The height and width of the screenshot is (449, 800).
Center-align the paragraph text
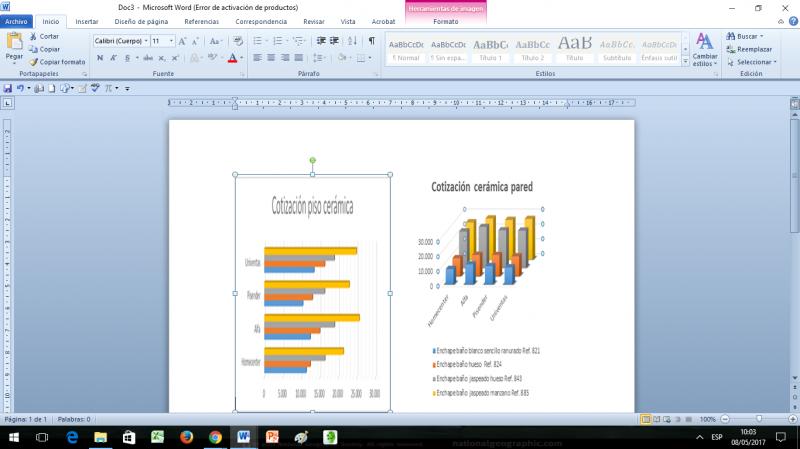271,58
